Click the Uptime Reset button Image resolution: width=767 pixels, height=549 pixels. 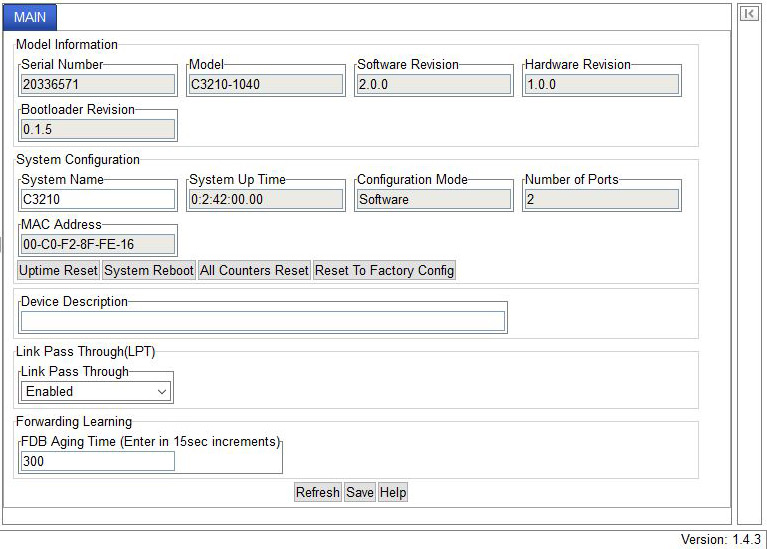(x=58, y=270)
